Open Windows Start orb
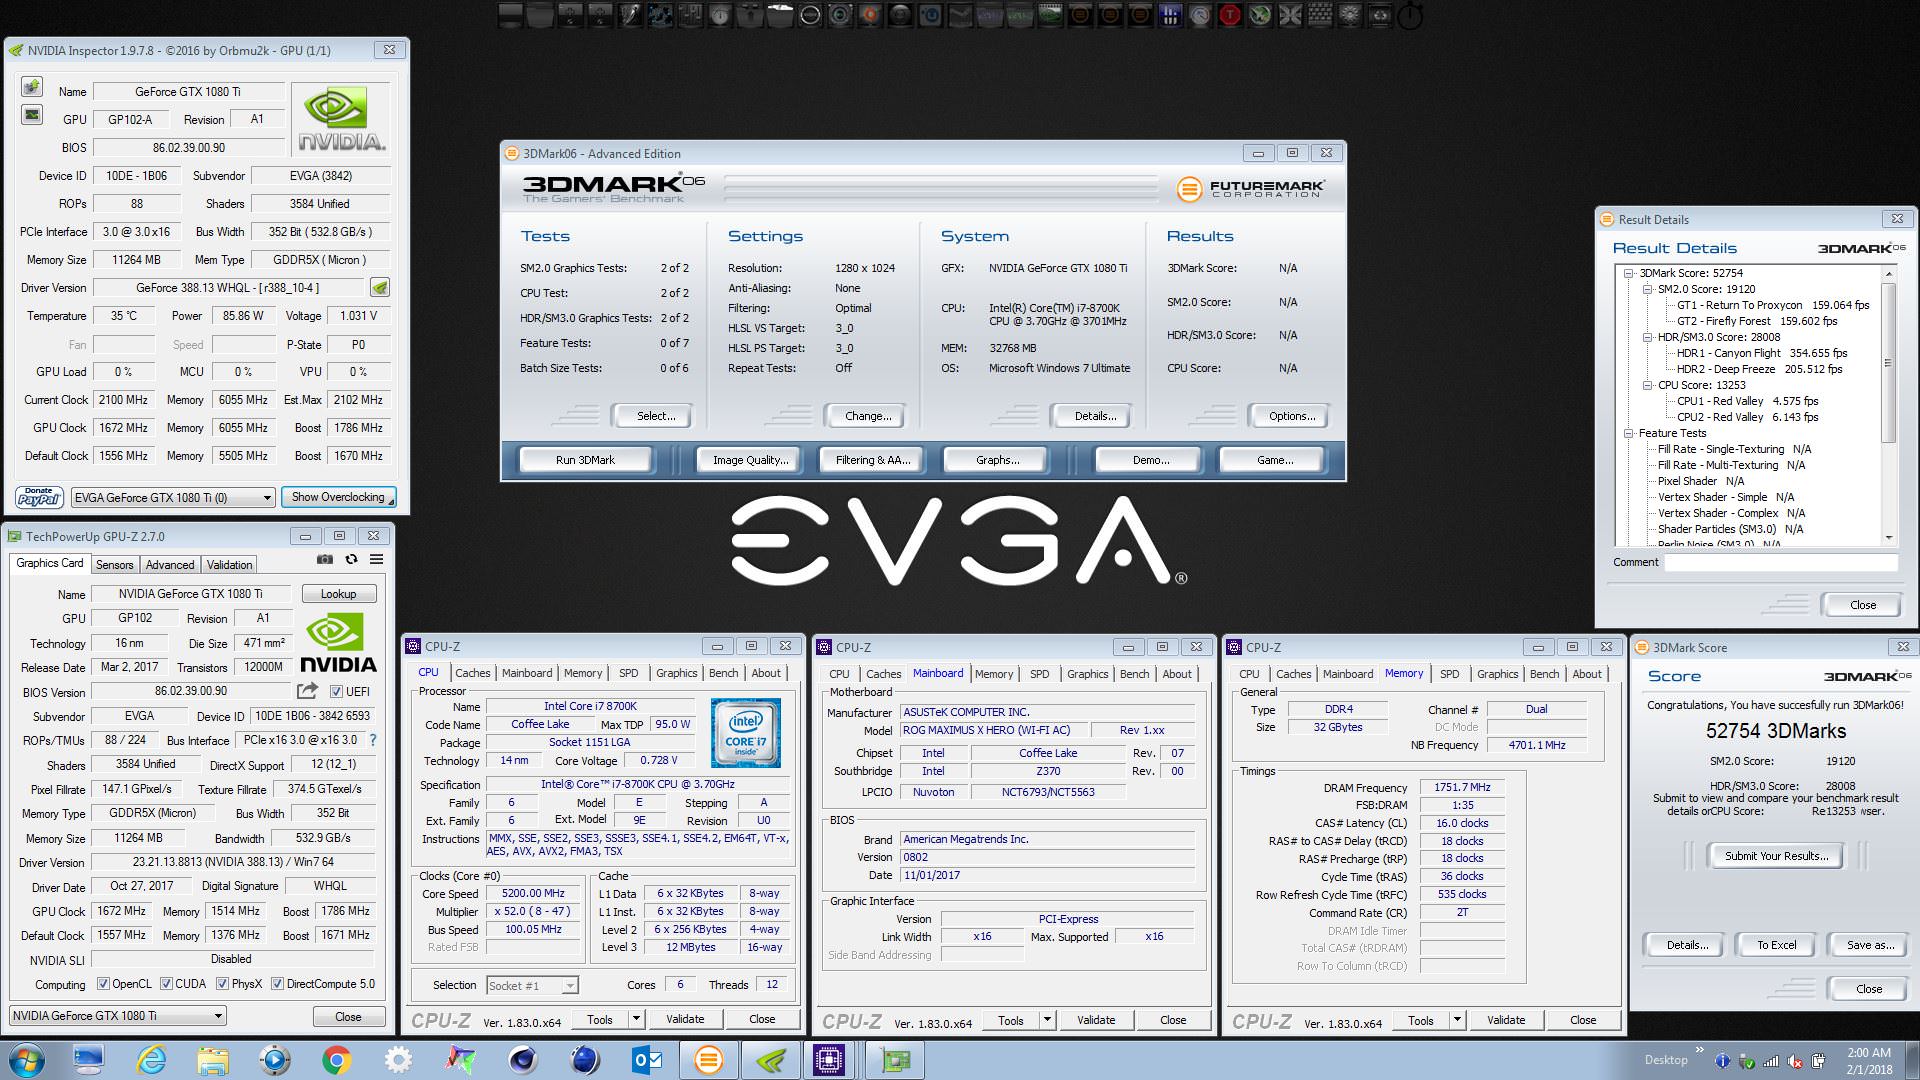This screenshot has width=1920, height=1080. [25, 1060]
